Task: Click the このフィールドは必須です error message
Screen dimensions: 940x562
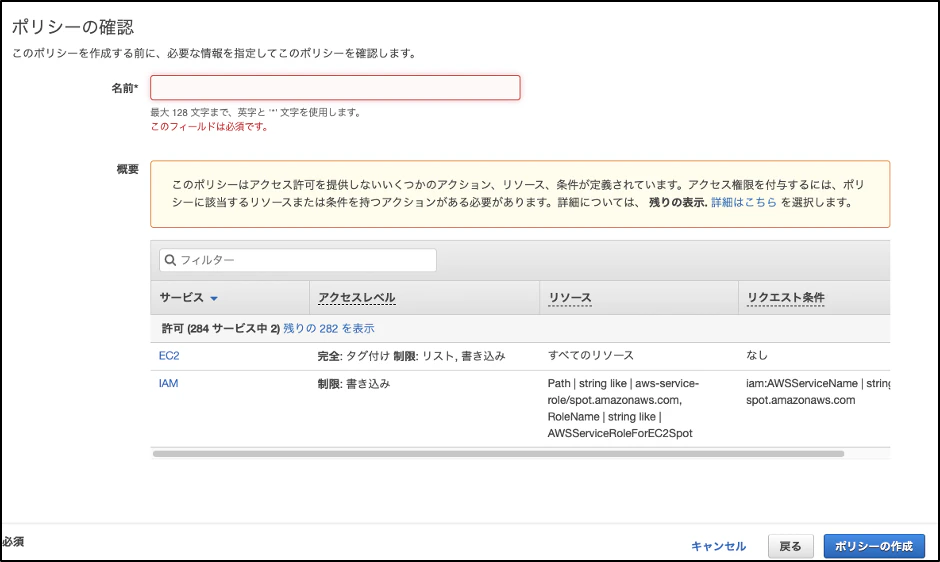Action: [209, 127]
